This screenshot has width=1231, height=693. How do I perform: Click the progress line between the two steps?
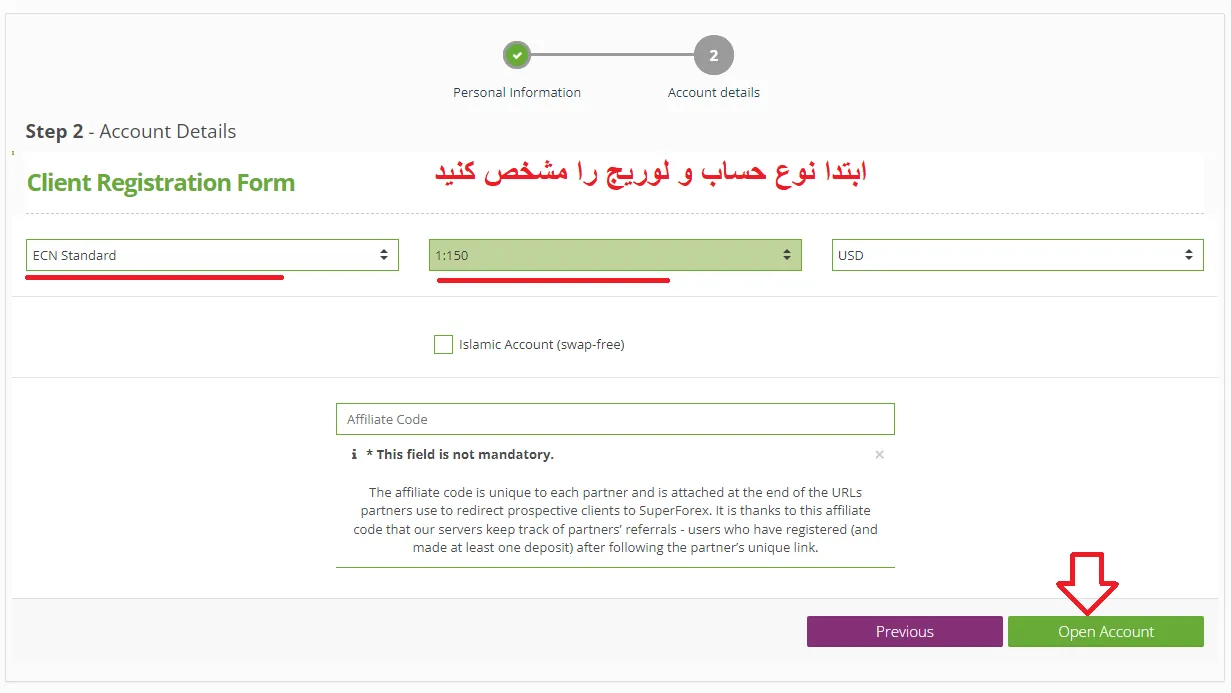615,55
